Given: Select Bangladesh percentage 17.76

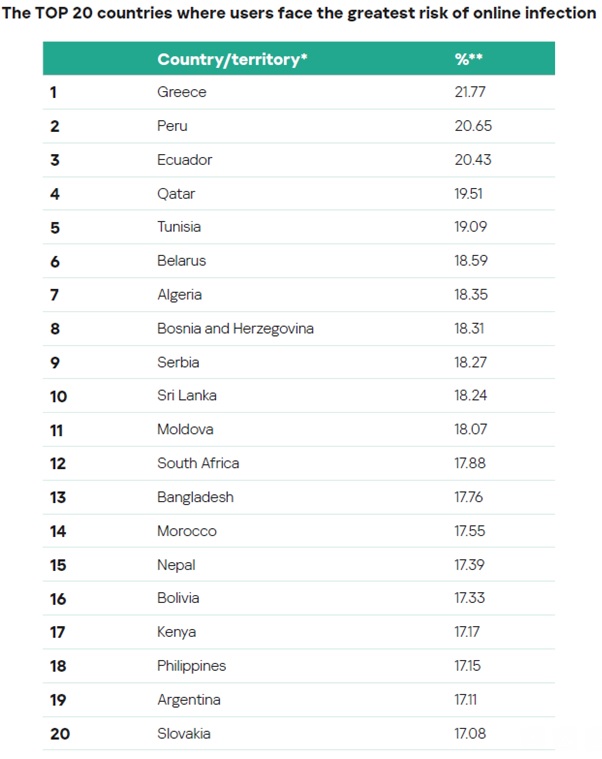Looking at the screenshot, I should point(468,497).
